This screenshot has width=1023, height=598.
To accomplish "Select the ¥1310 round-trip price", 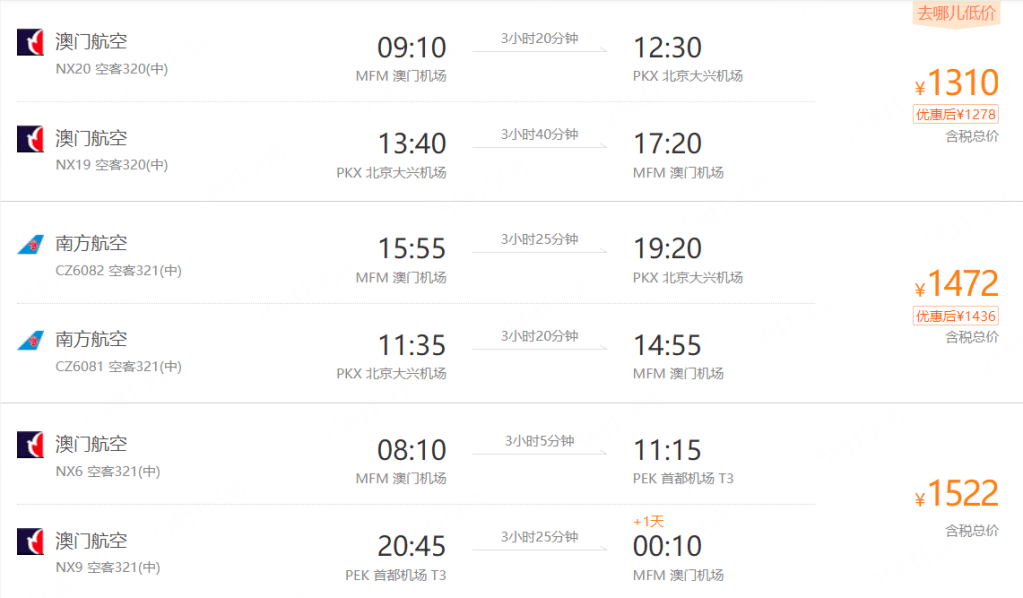I will coord(957,82).
